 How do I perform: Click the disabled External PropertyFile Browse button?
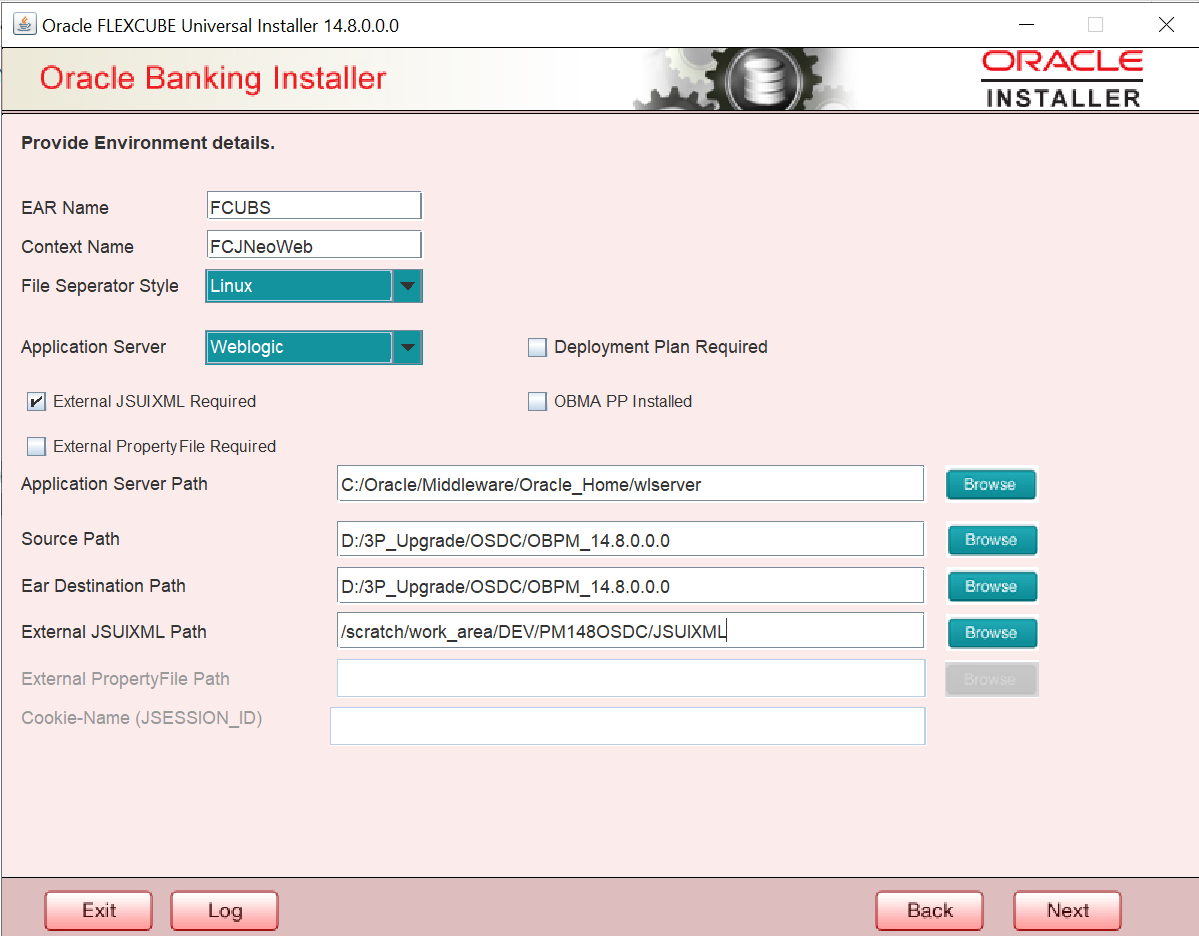[991, 679]
